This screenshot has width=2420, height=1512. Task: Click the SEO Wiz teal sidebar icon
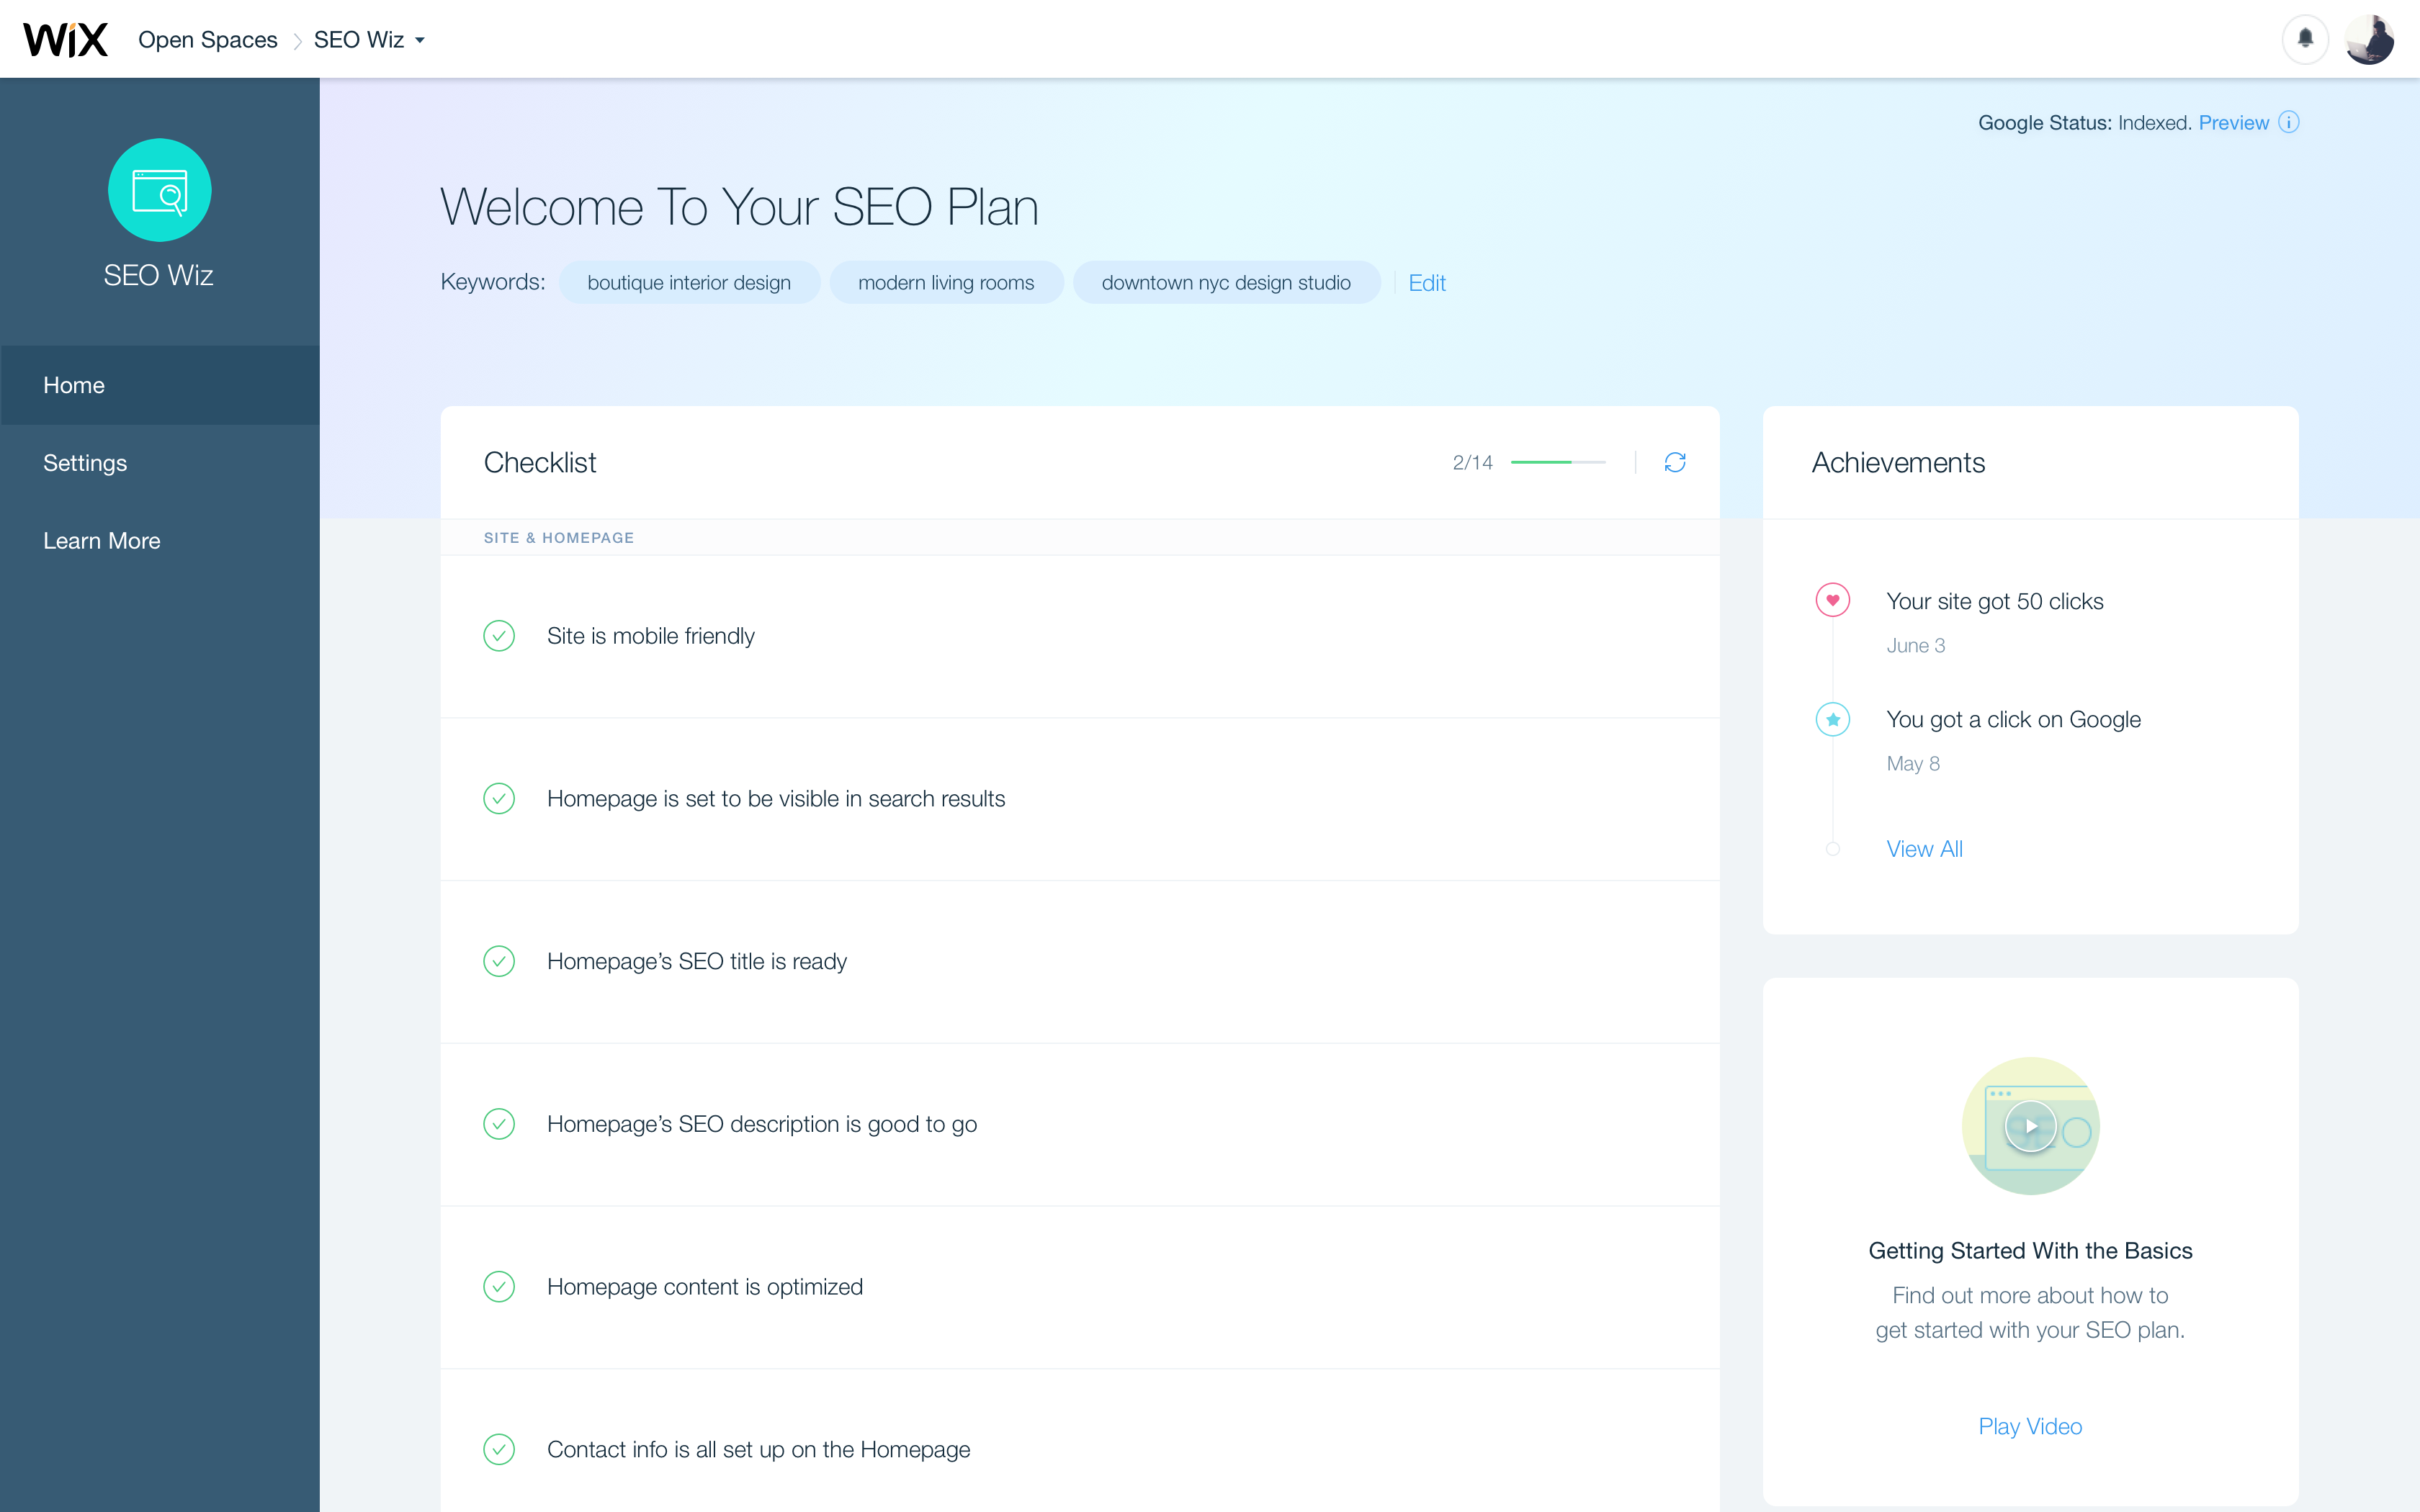click(x=160, y=190)
